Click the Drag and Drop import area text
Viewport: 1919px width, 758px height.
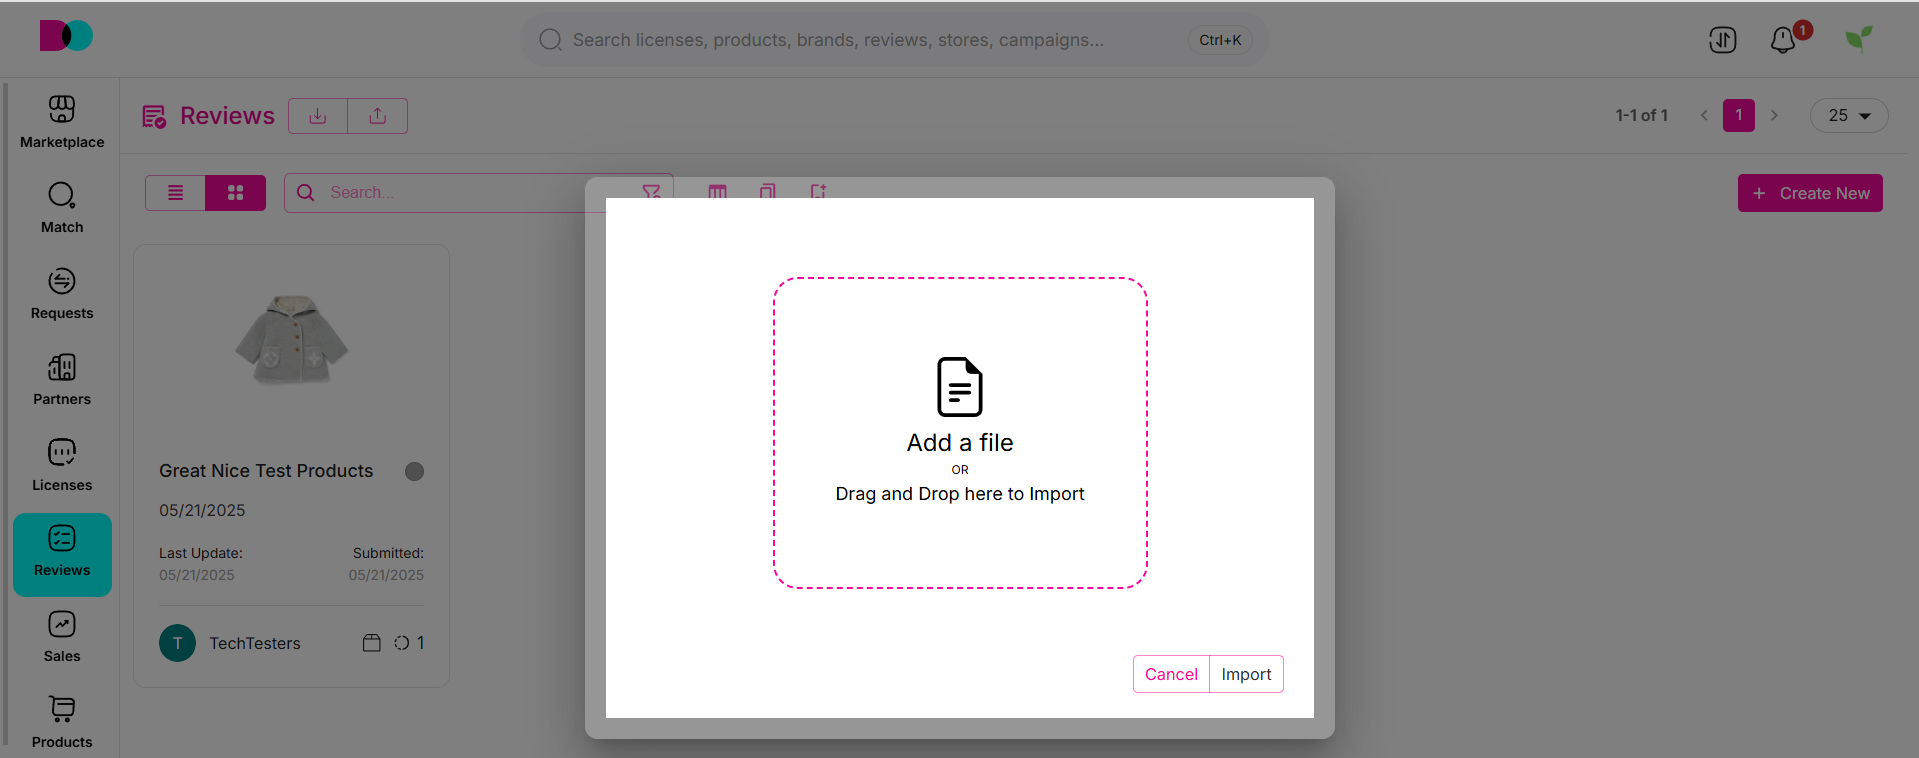[960, 494]
